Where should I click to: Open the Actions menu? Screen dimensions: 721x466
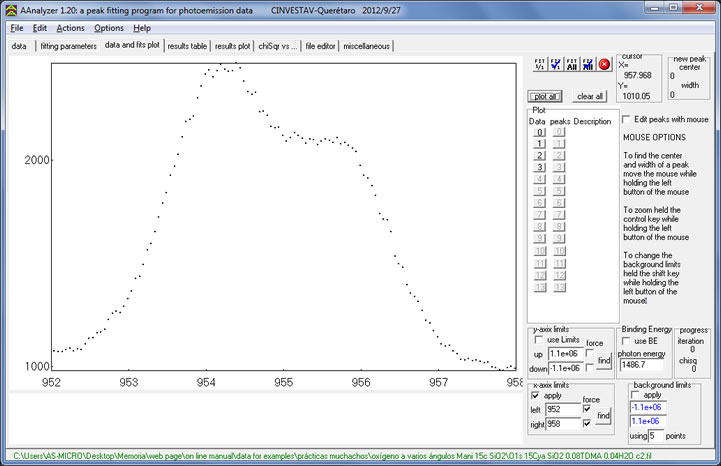coord(70,28)
